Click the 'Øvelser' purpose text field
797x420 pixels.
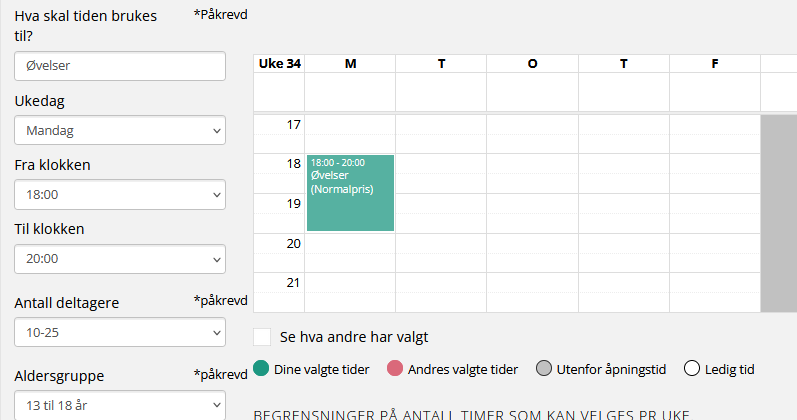click(x=120, y=66)
